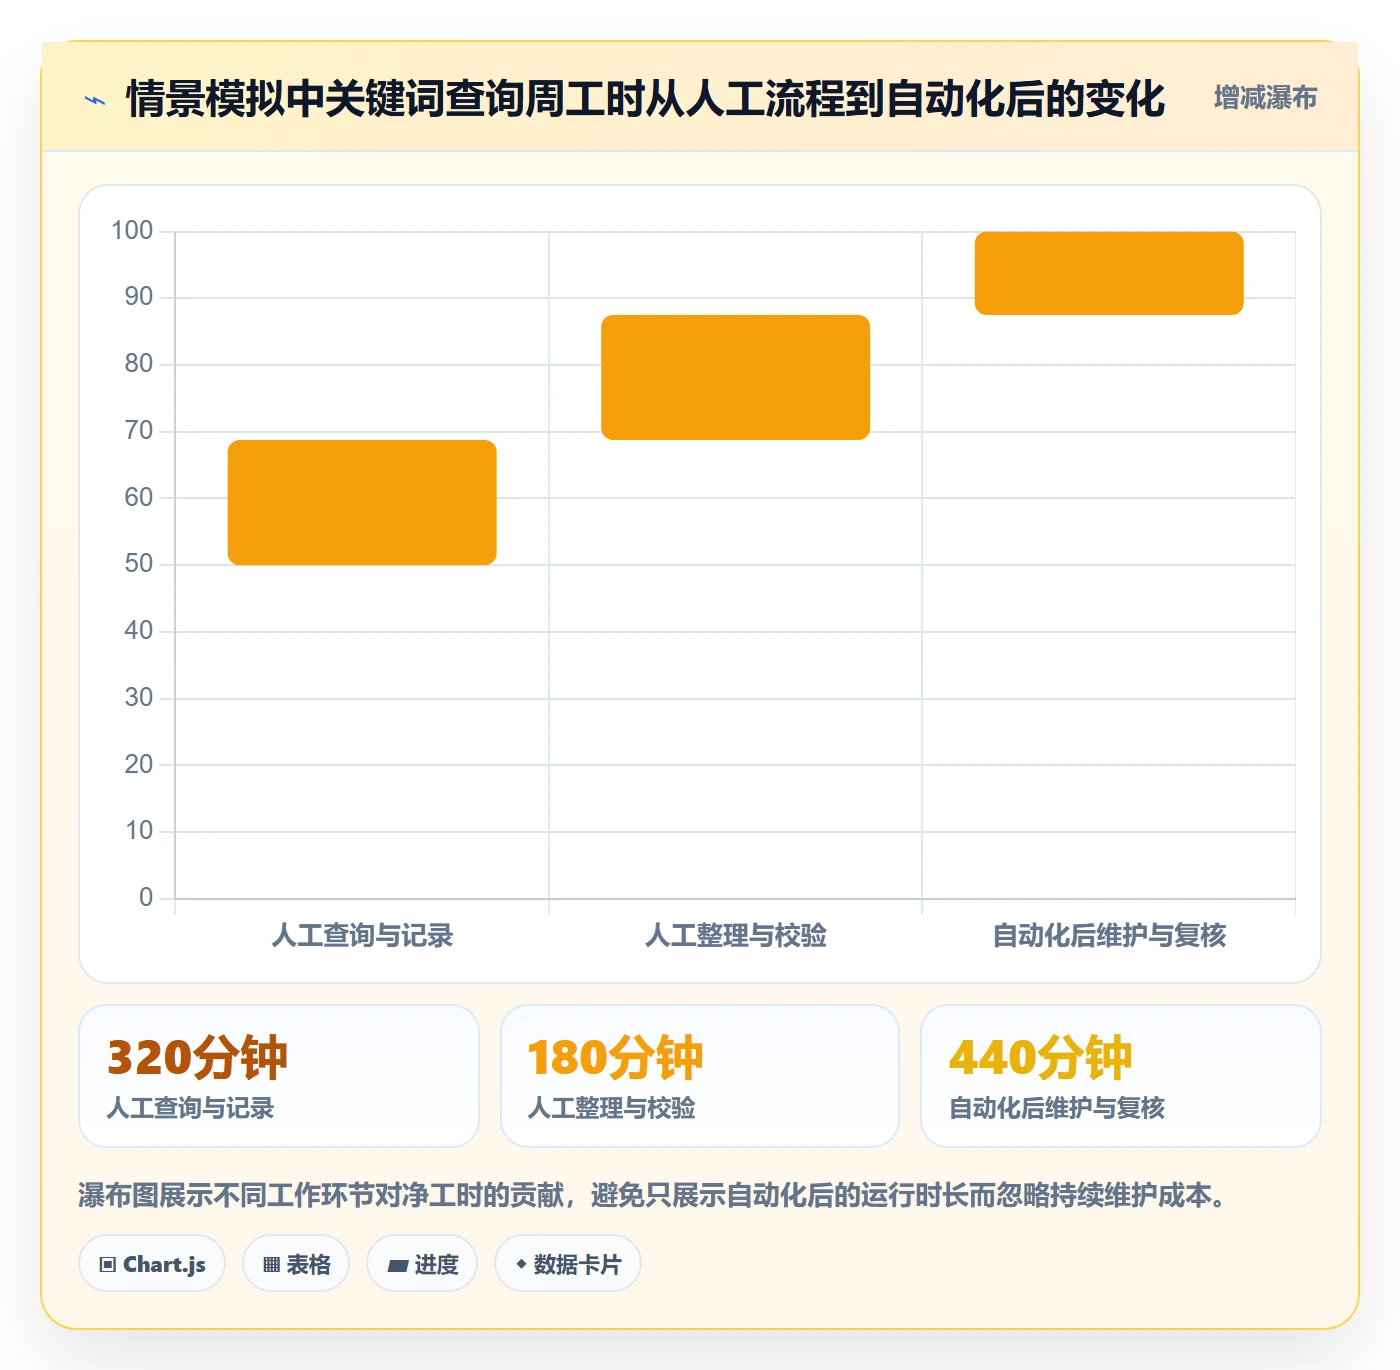Click the x-axis label 人工整理与校验
This screenshot has width=1400, height=1370.
pos(735,935)
